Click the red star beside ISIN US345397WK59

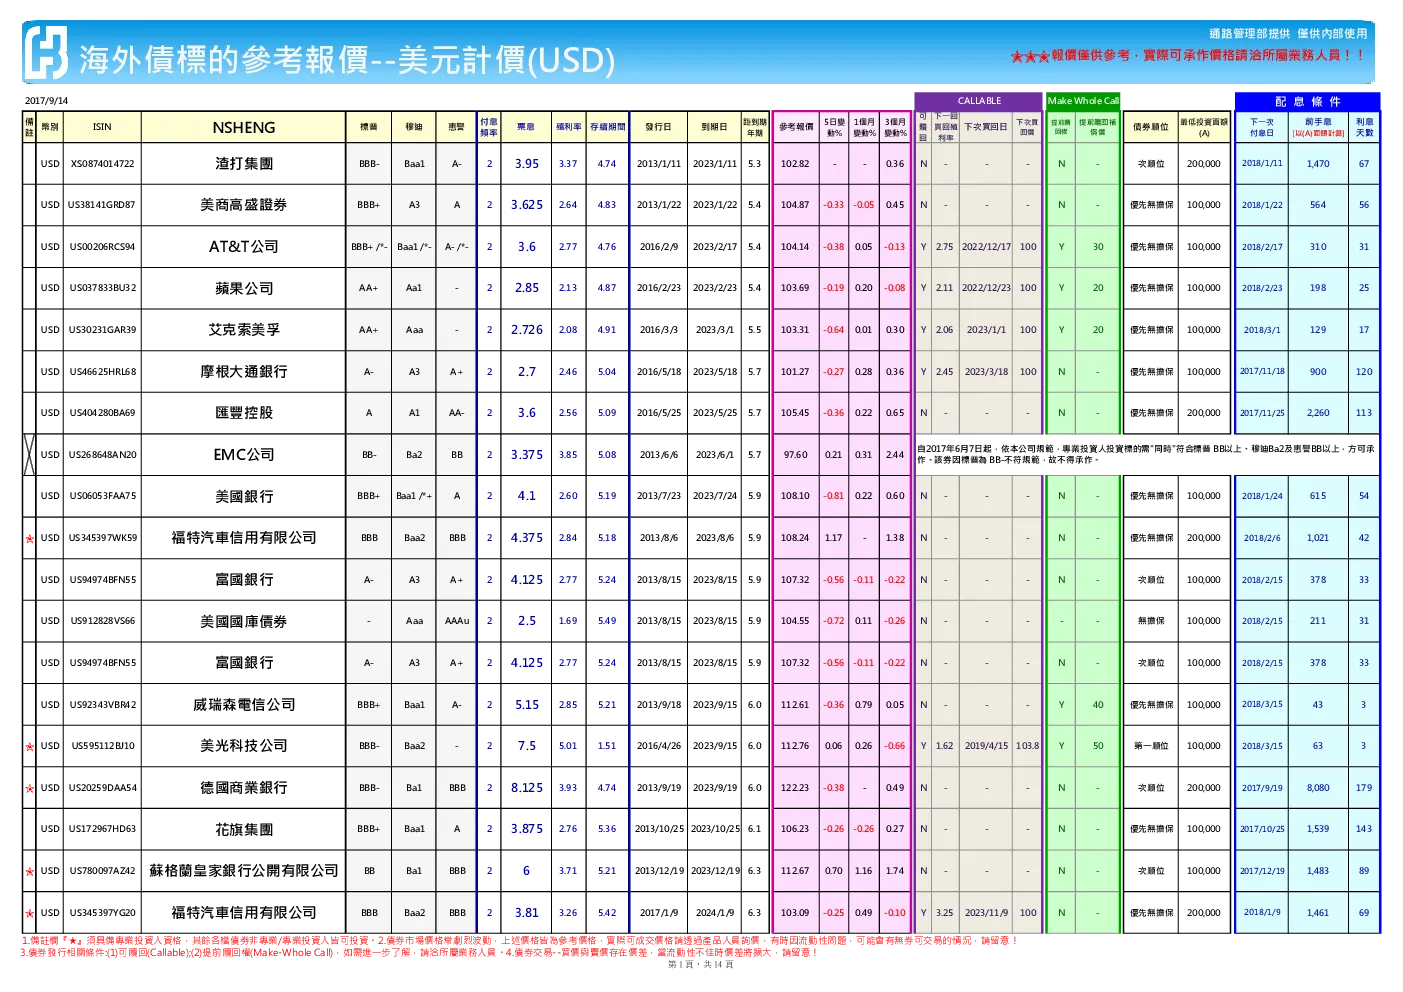pos(29,539)
